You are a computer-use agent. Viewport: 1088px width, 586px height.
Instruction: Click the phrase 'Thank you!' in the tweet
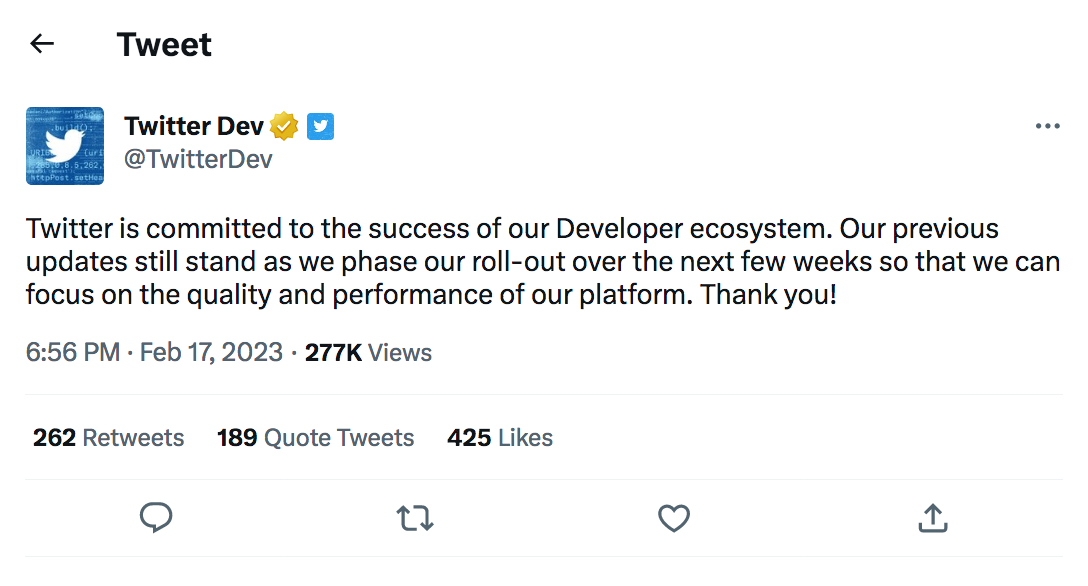click(768, 295)
